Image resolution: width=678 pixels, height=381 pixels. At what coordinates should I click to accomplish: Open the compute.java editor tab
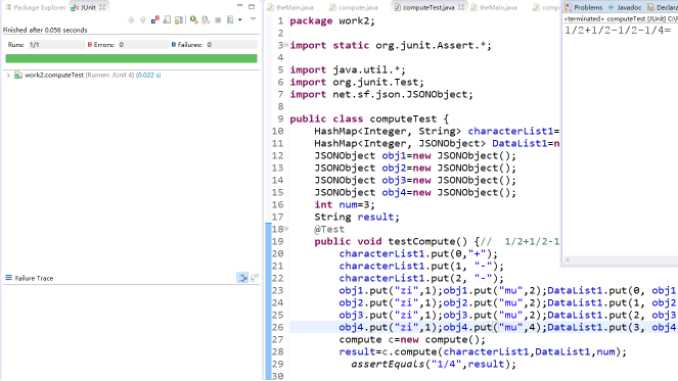(354, 7)
